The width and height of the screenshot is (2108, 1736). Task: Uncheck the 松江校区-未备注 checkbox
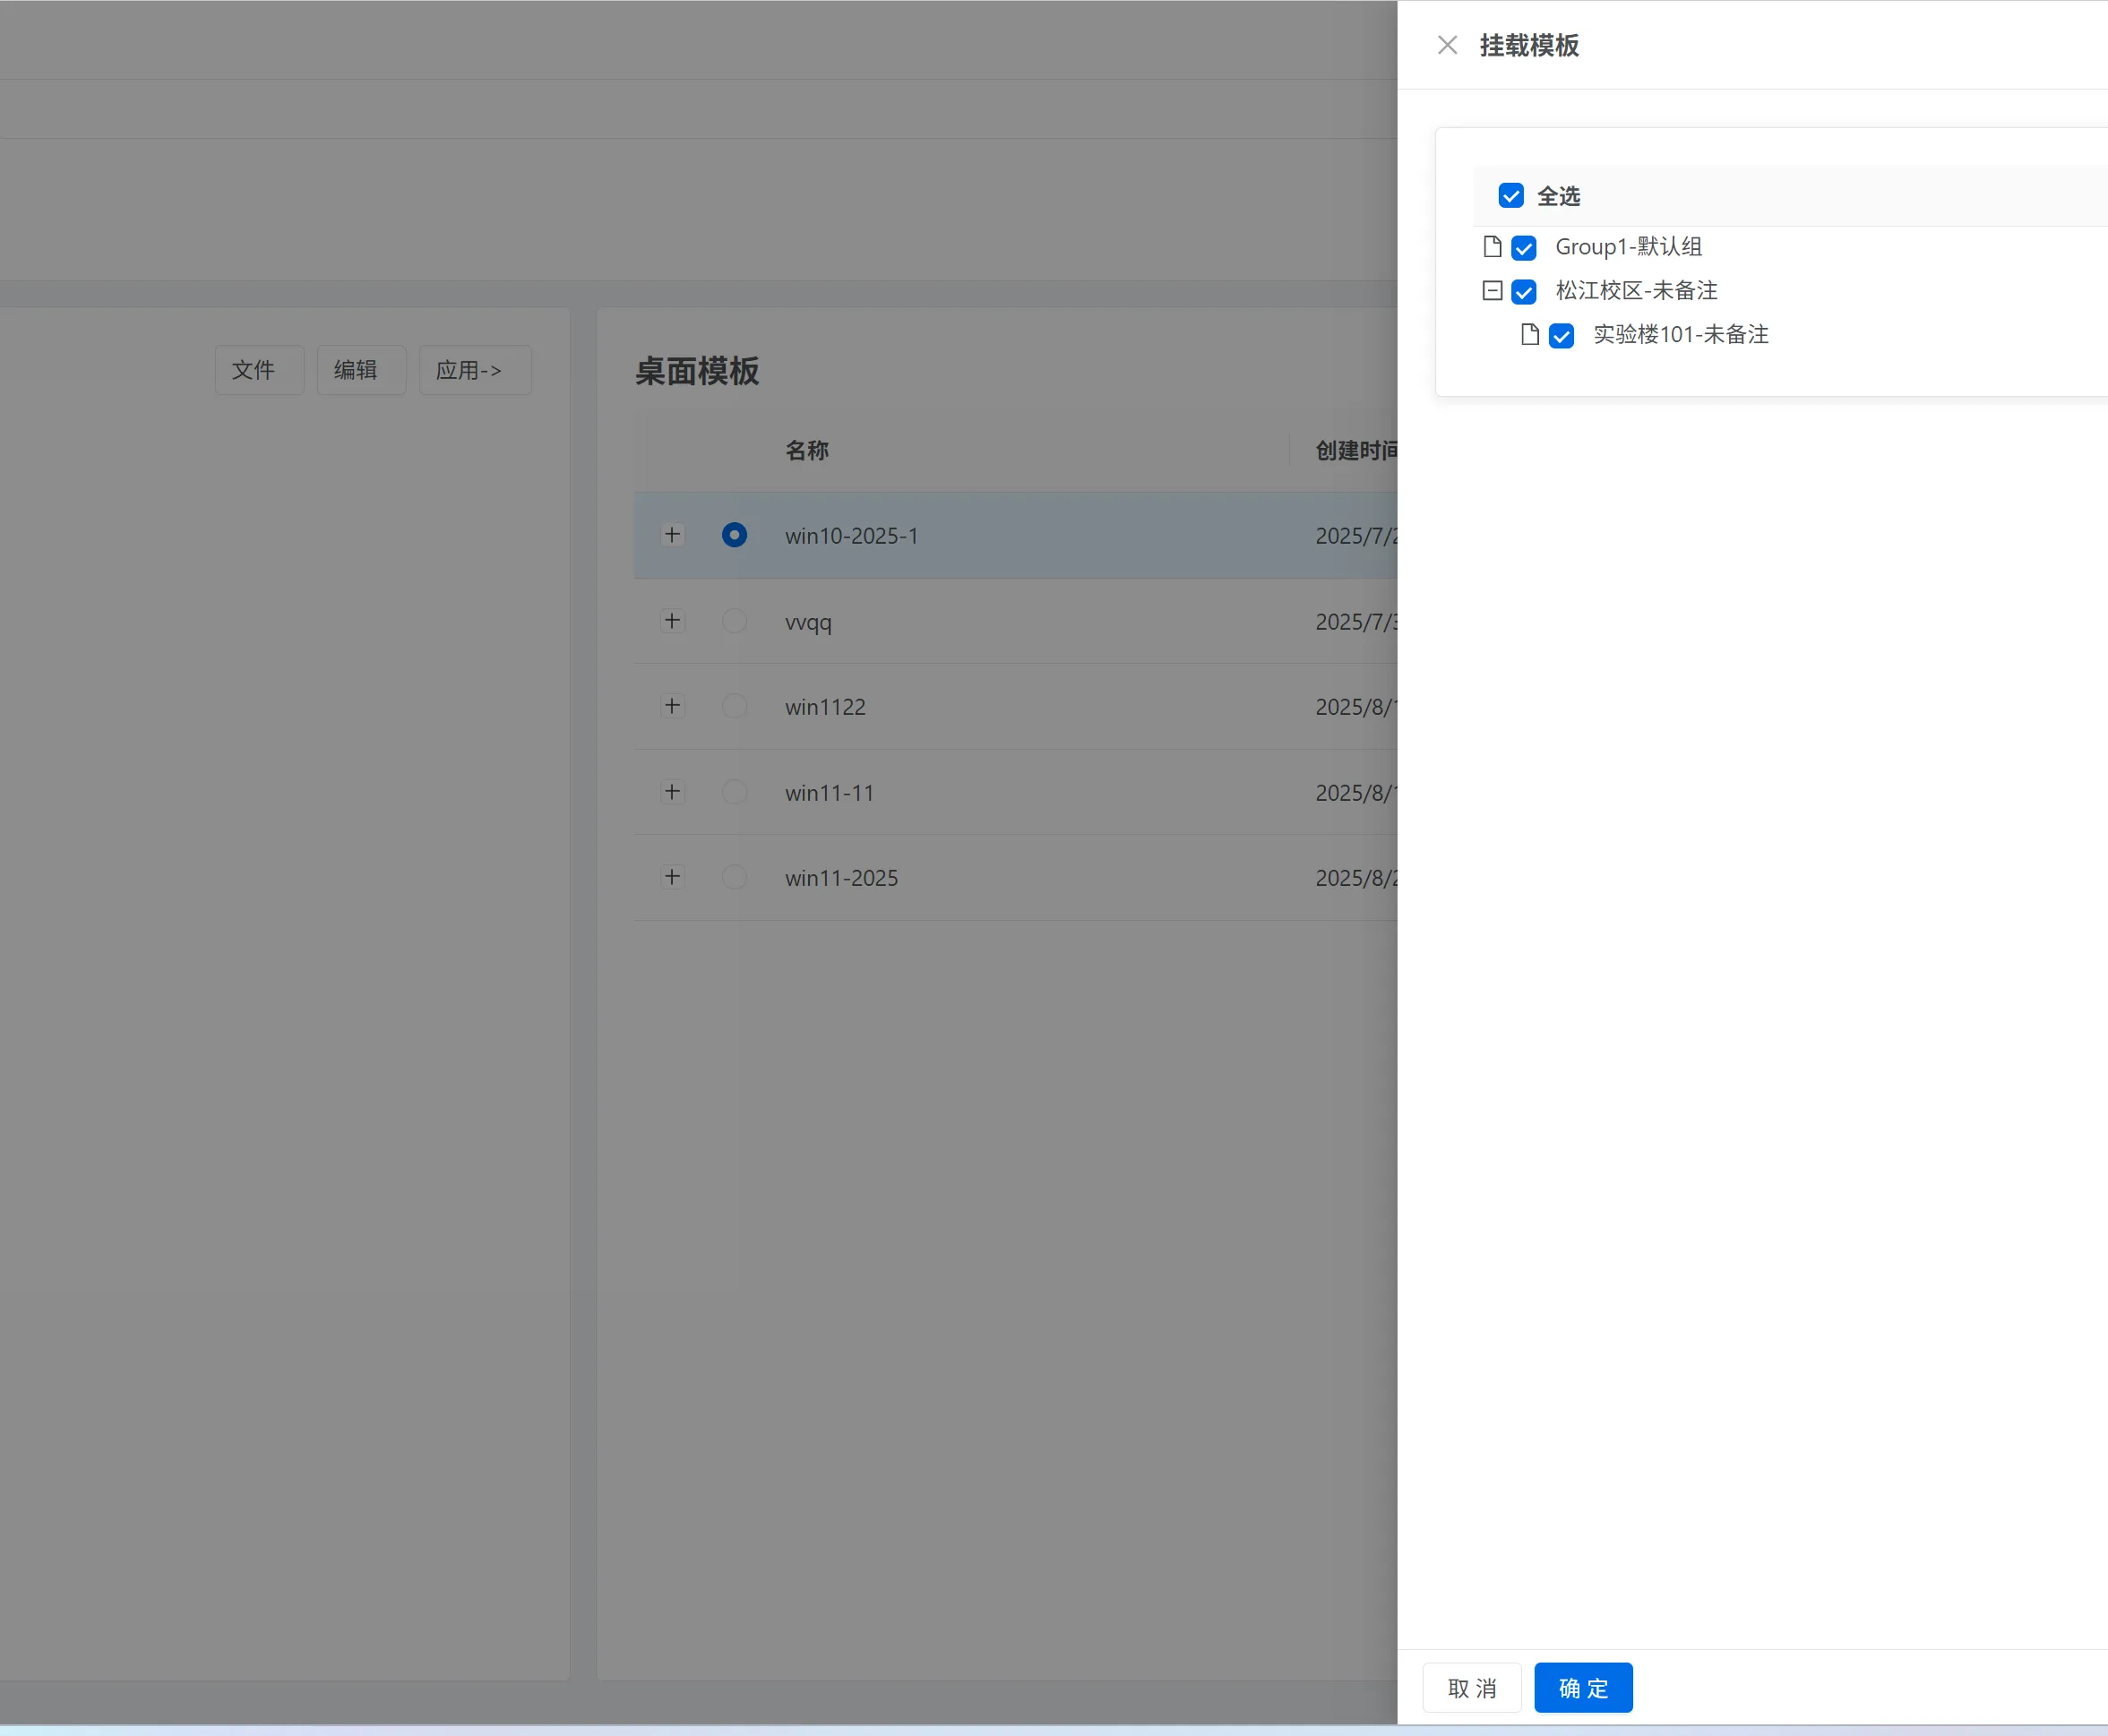1524,291
